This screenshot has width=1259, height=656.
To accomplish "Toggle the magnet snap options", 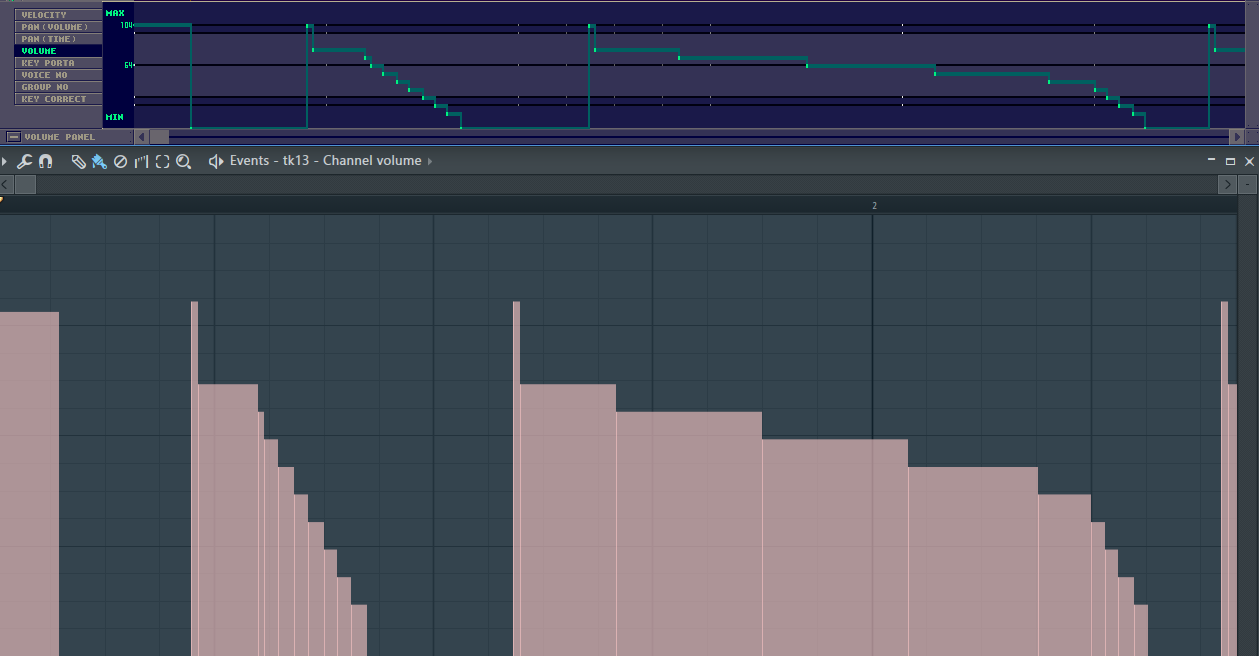I will pos(45,161).
